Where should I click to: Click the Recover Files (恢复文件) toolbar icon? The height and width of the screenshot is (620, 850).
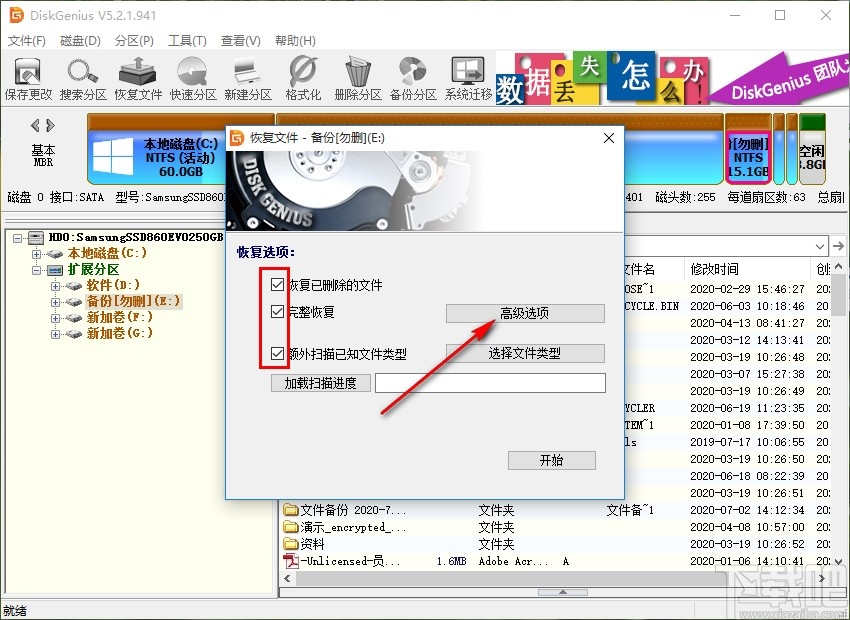point(138,79)
